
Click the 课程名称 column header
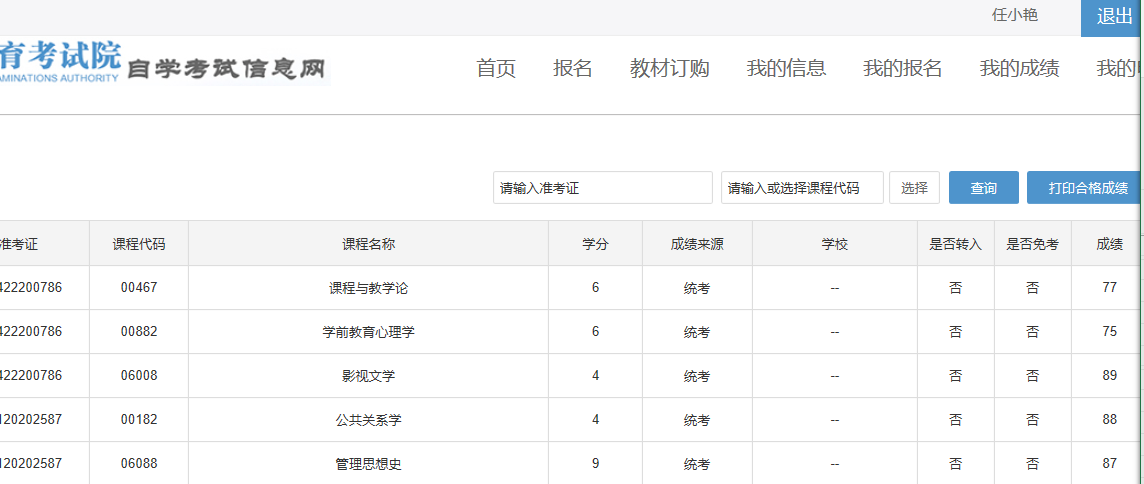pos(368,244)
